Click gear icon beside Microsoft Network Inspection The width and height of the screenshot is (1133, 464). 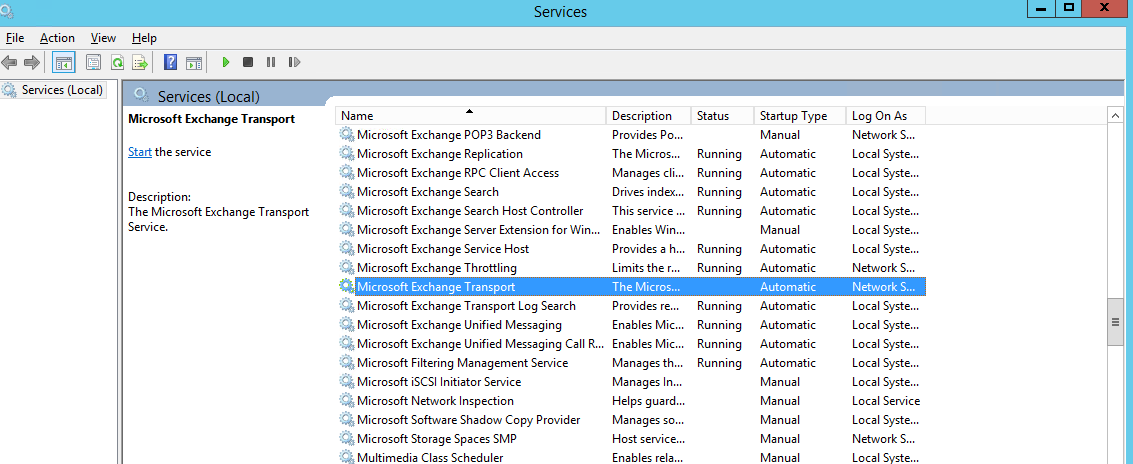pyautogui.click(x=347, y=400)
